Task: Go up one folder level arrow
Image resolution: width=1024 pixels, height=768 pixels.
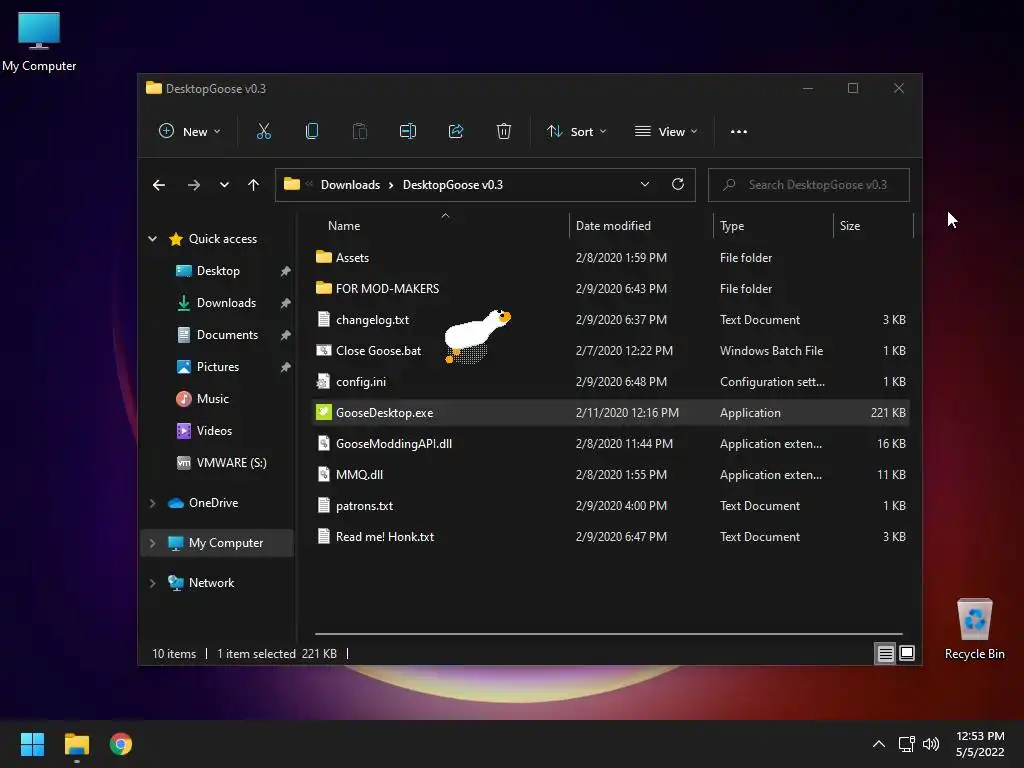Action: coord(253,185)
